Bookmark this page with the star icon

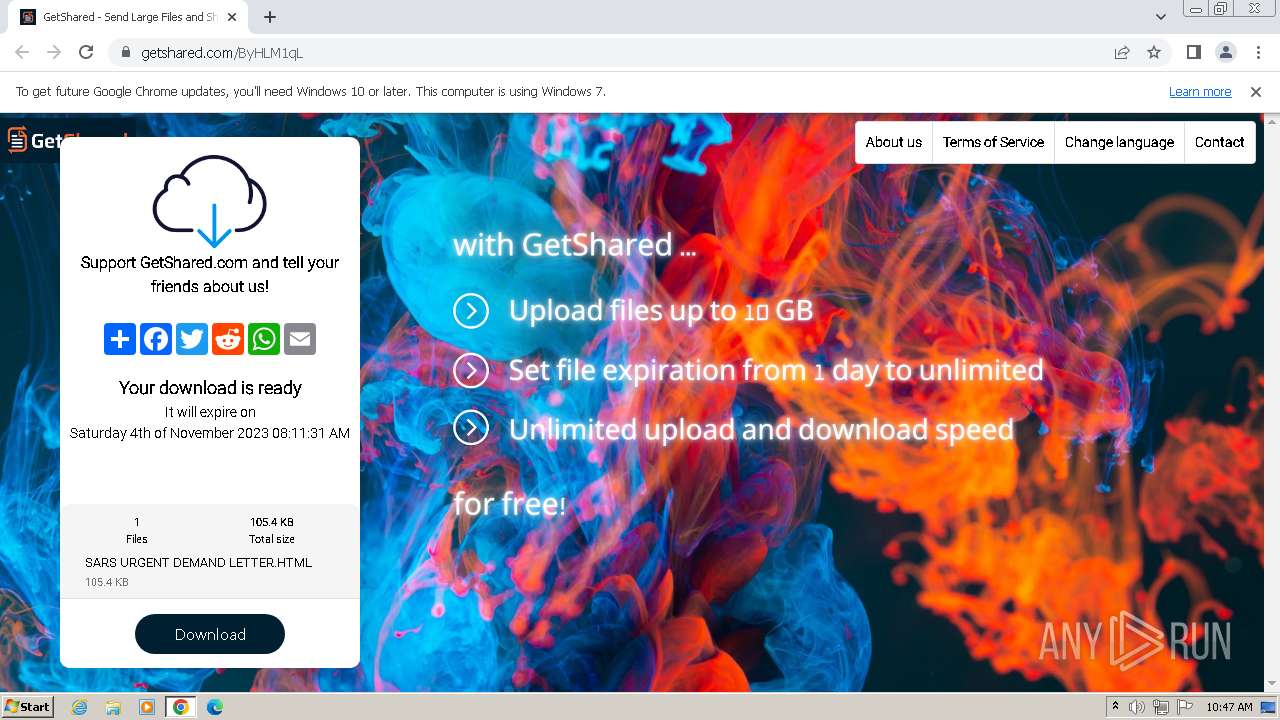[x=1154, y=52]
